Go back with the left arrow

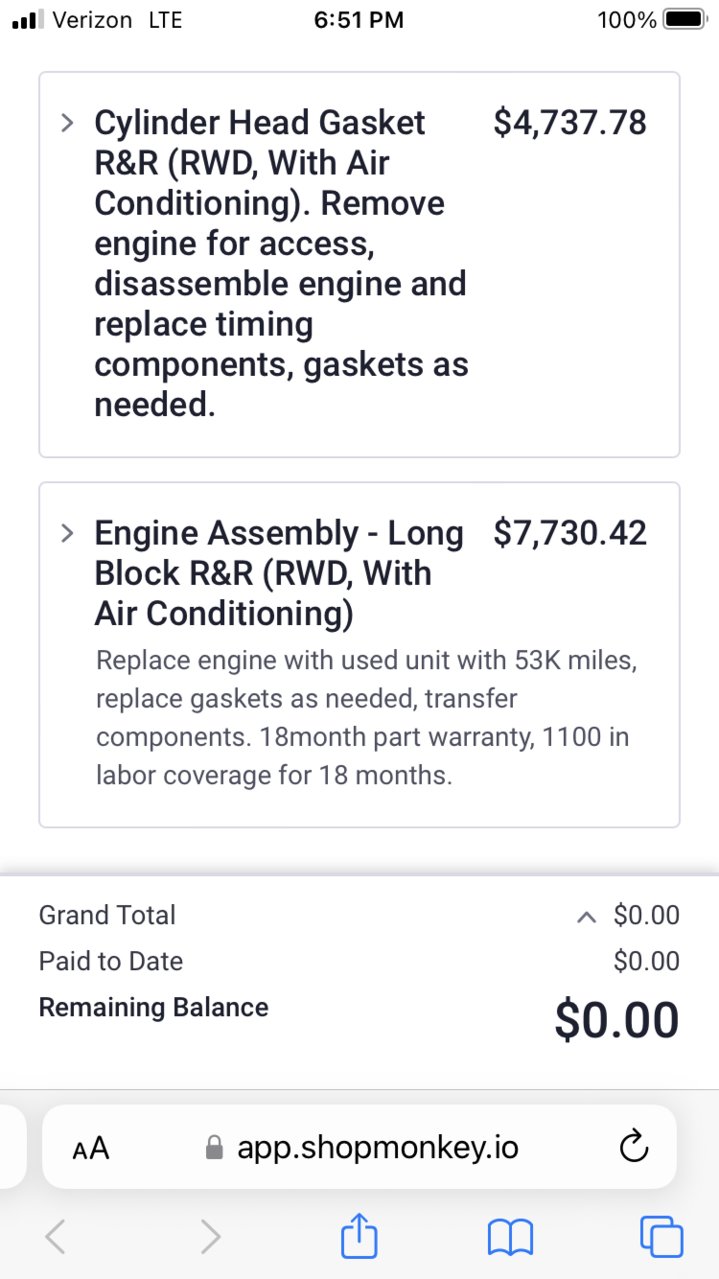pyautogui.click(x=56, y=1237)
